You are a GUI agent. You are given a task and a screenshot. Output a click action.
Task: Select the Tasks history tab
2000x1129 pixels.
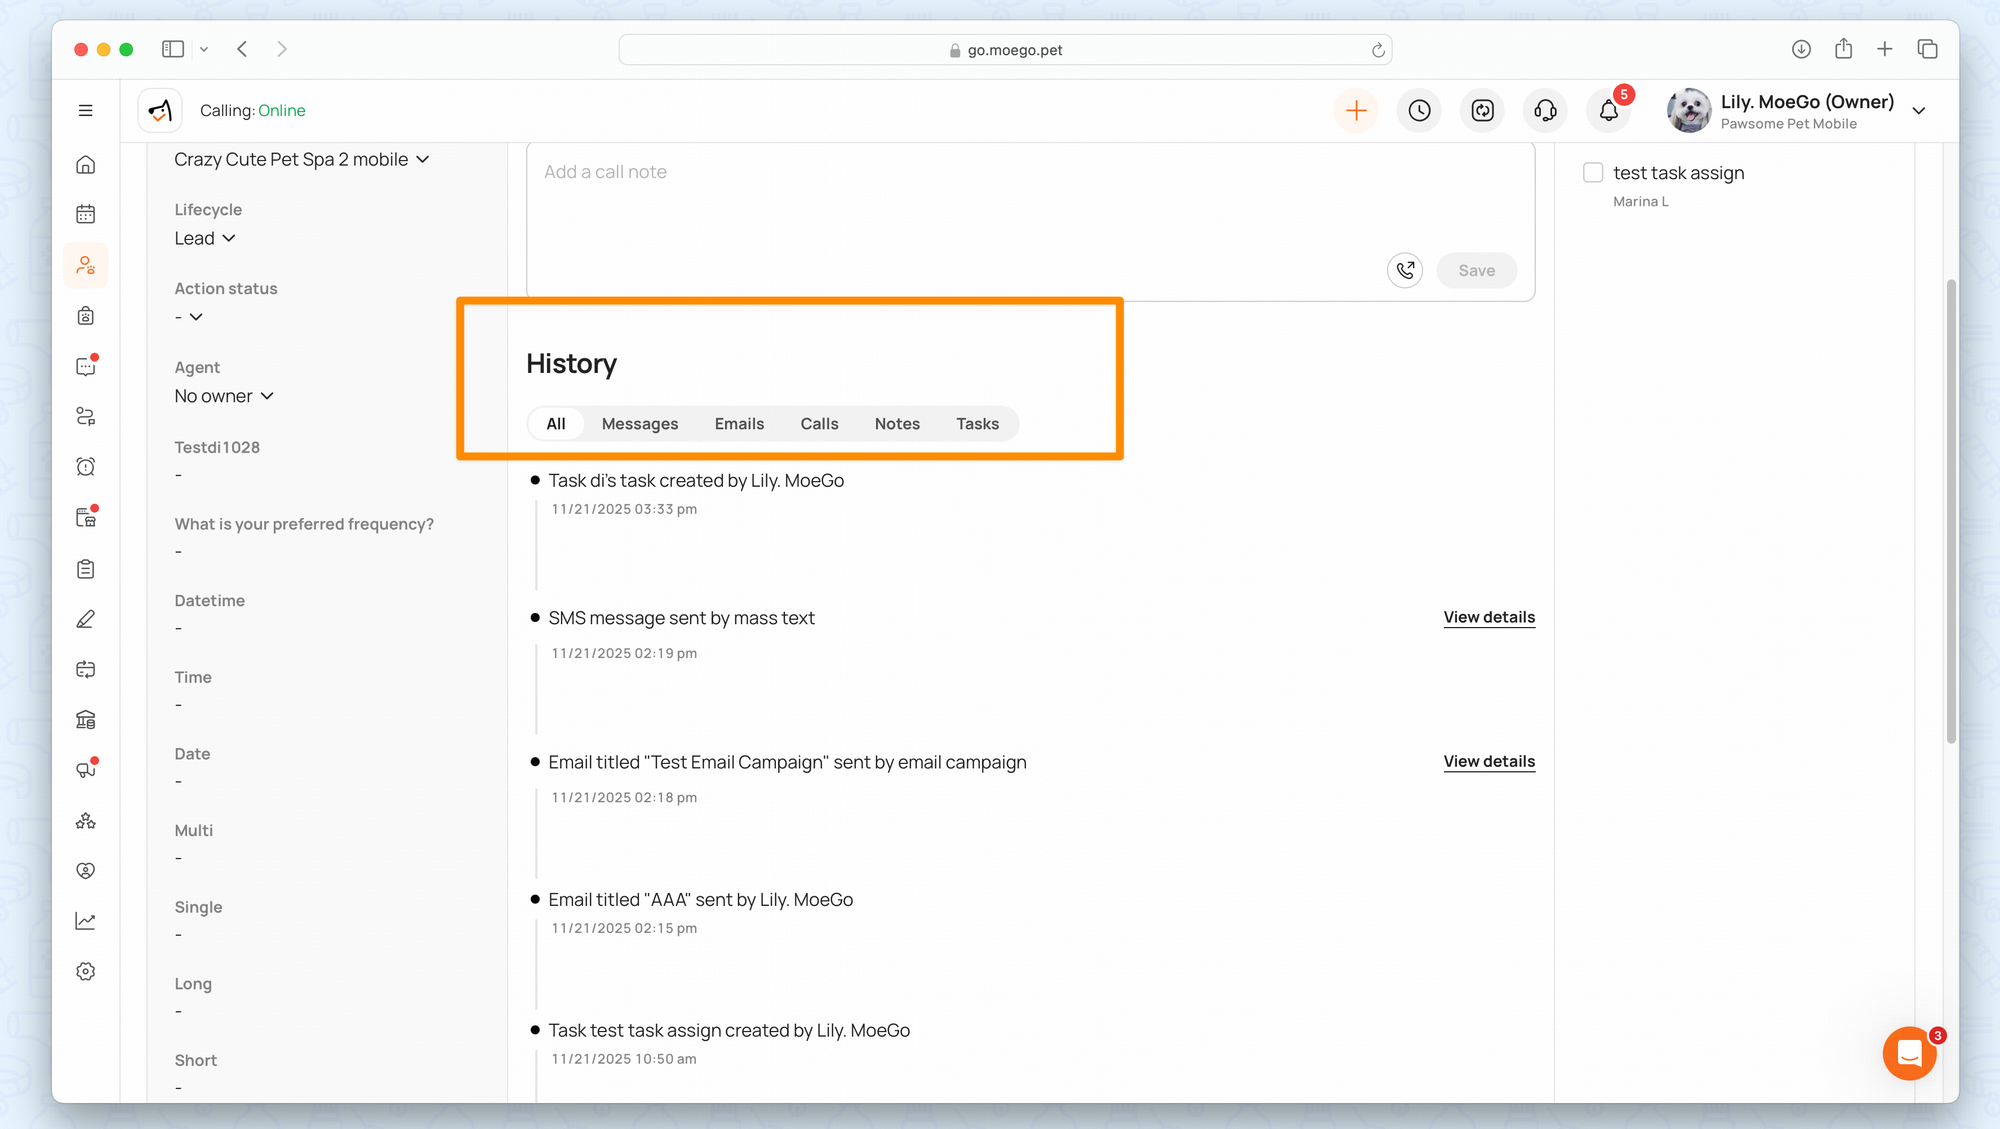pos(977,424)
